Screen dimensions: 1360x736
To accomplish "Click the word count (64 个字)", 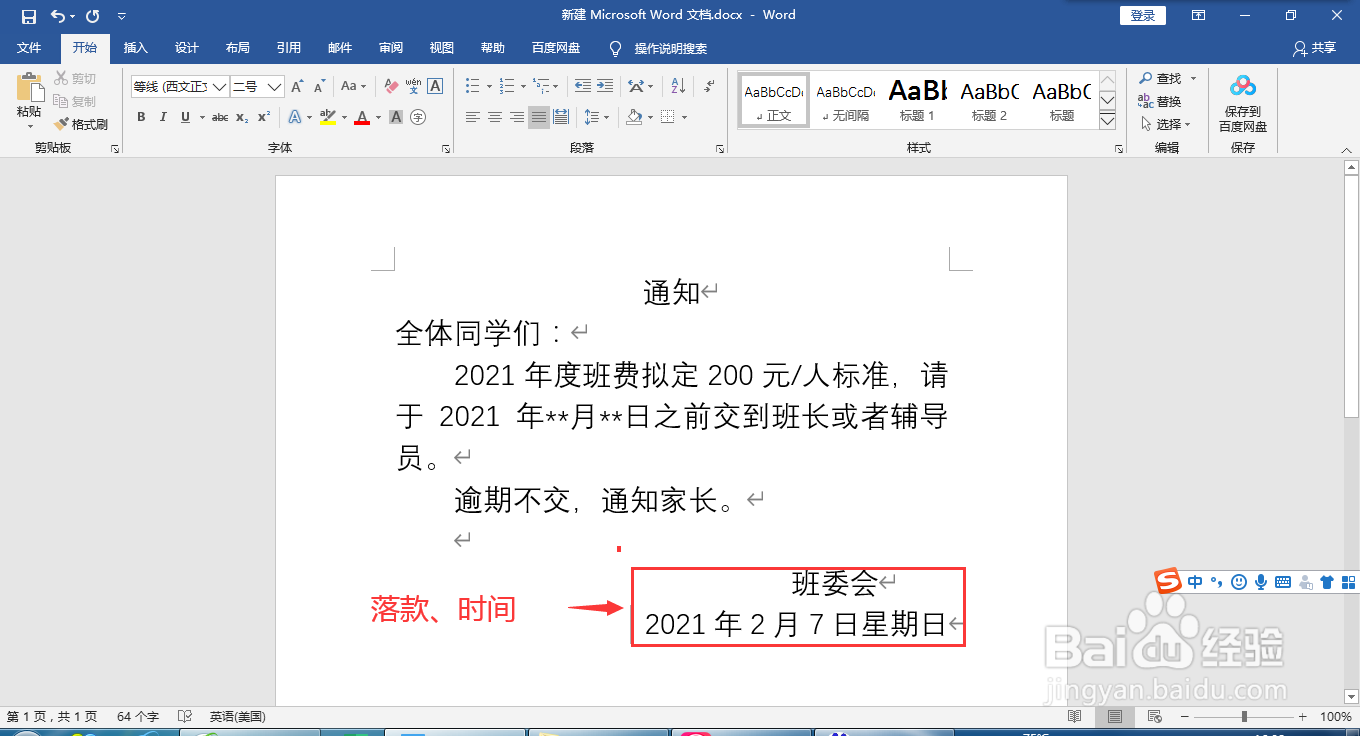I will pyautogui.click(x=138, y=717).
